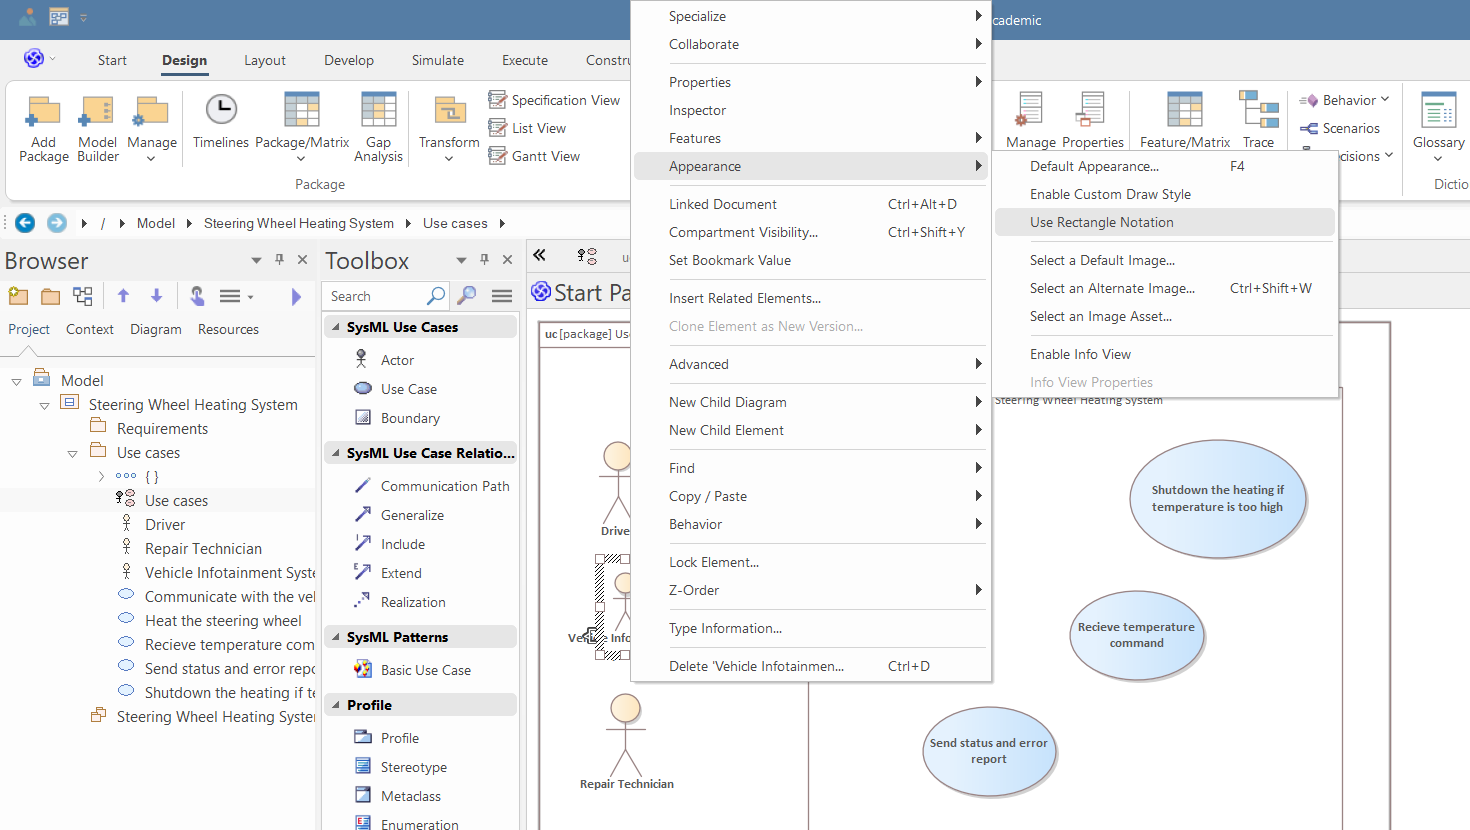This screenshot has height=830, width=1470.
Task: Open the Toolbox hamburger menu
Action: tap(502, 296)
